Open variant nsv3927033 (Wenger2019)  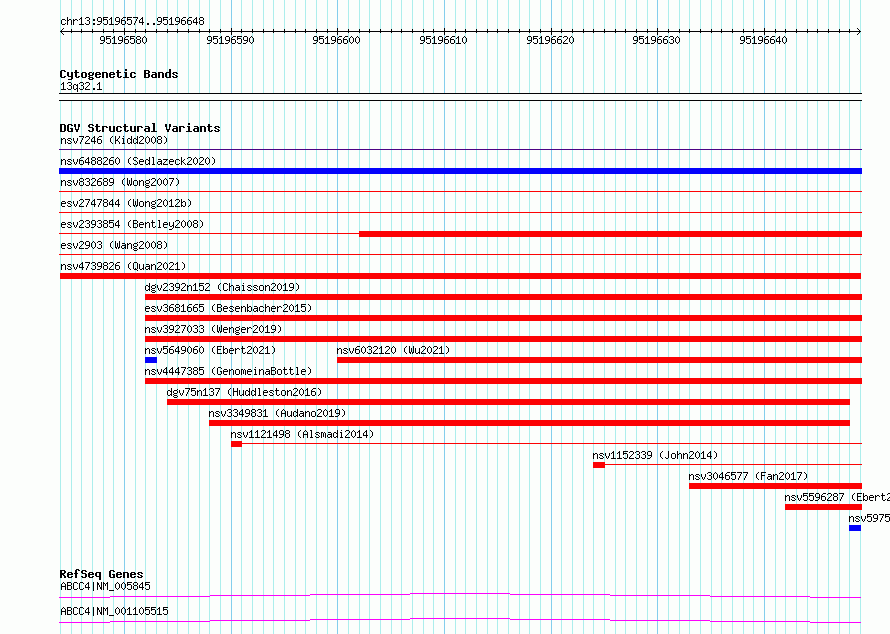(213, 329)
